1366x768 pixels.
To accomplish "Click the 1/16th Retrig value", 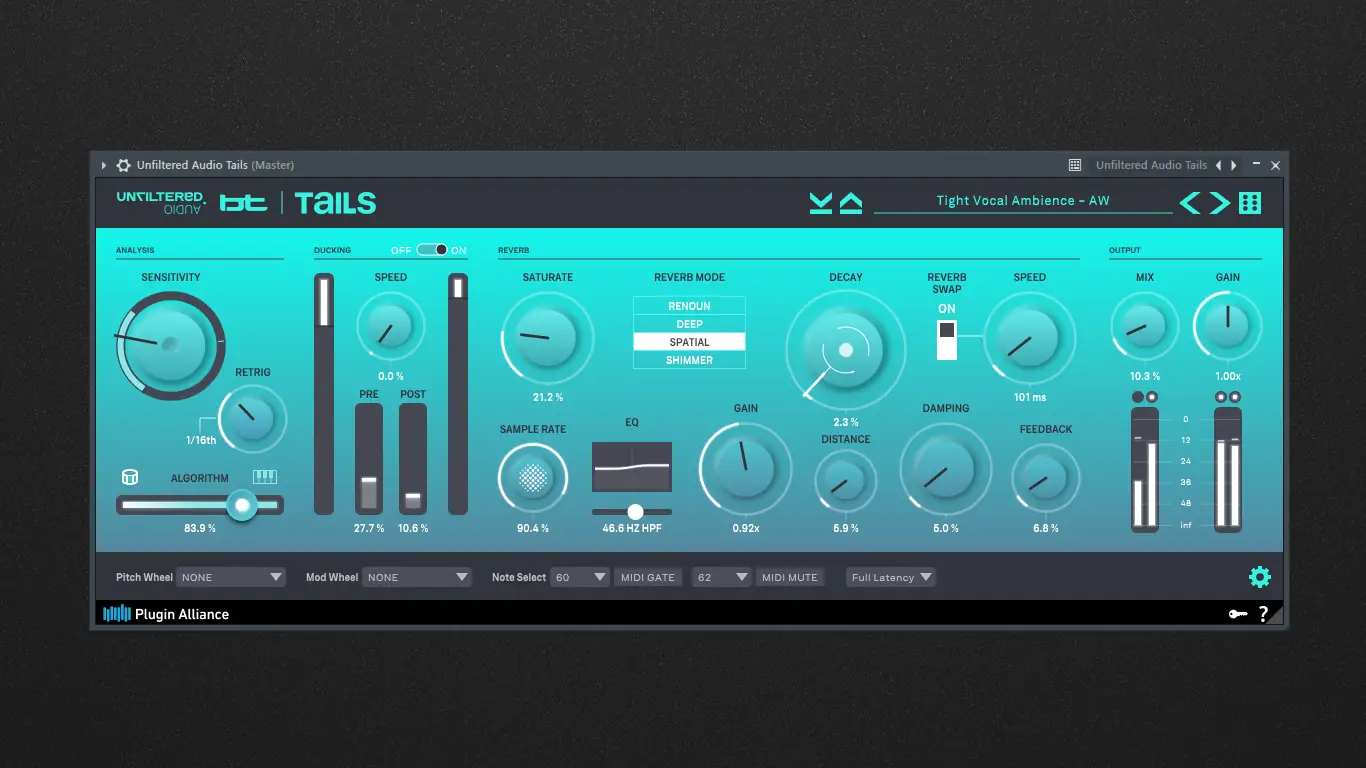I will pyautogui.click(x=200, y=440).
